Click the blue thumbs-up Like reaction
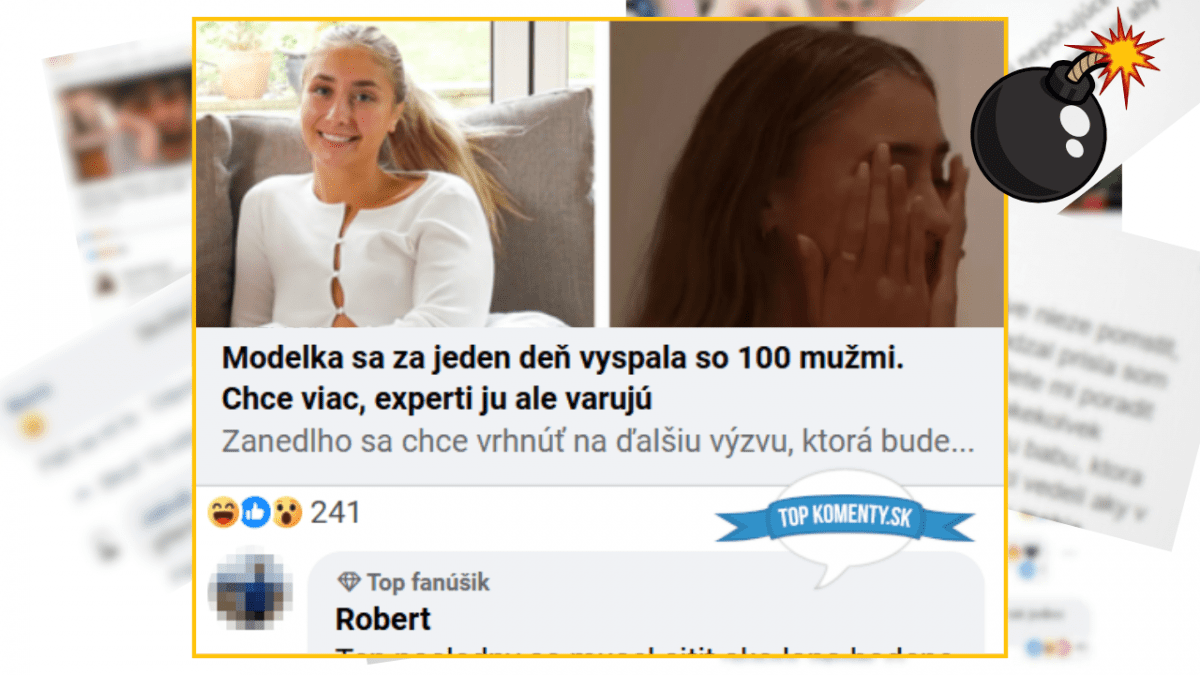Screen dimensions: 1200x675 pos(254,512)
